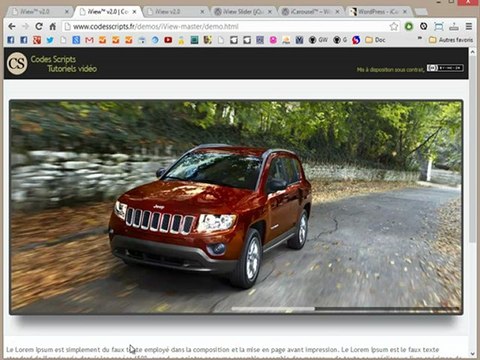Image resolution: width=480 pixels, height=360 pixels.
Task: Switch to the iView Slider tab
Action: (x=243, y=12)
